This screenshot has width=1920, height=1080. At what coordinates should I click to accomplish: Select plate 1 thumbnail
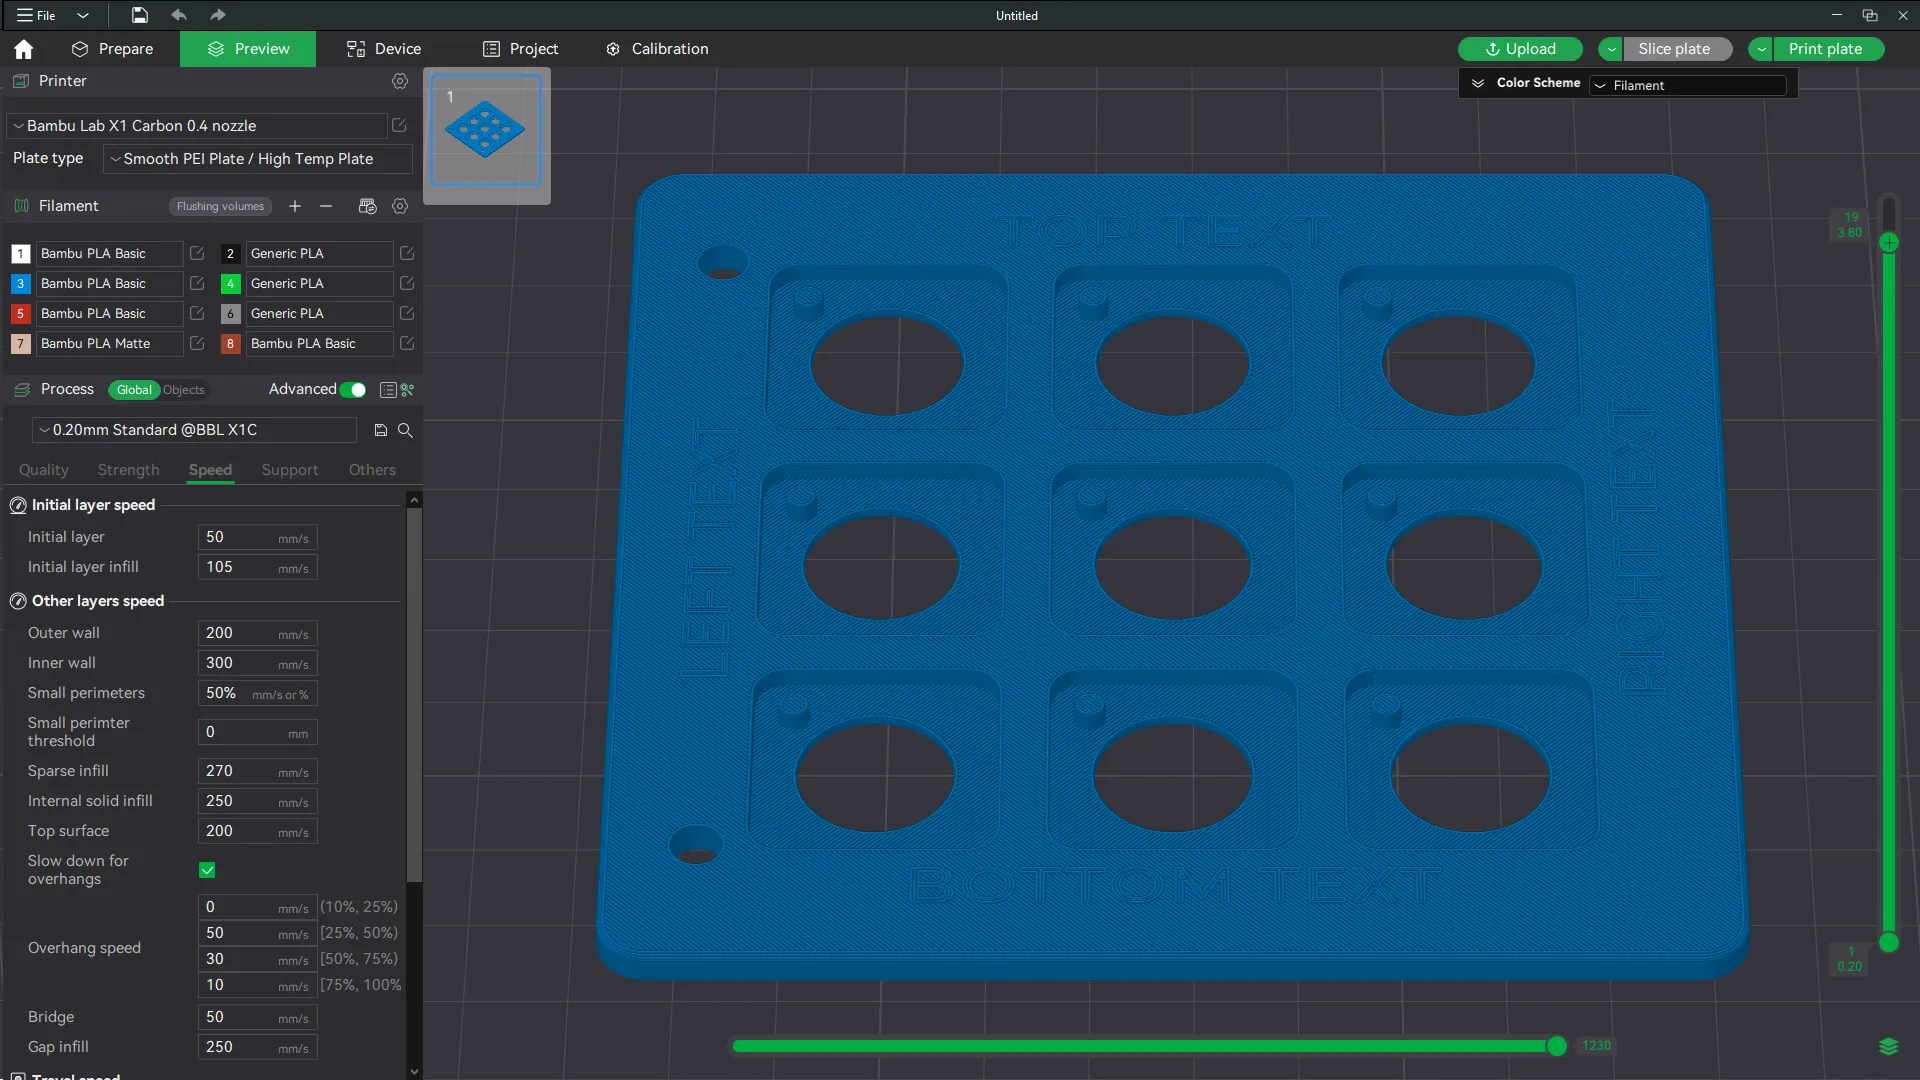tap(486, 131)
